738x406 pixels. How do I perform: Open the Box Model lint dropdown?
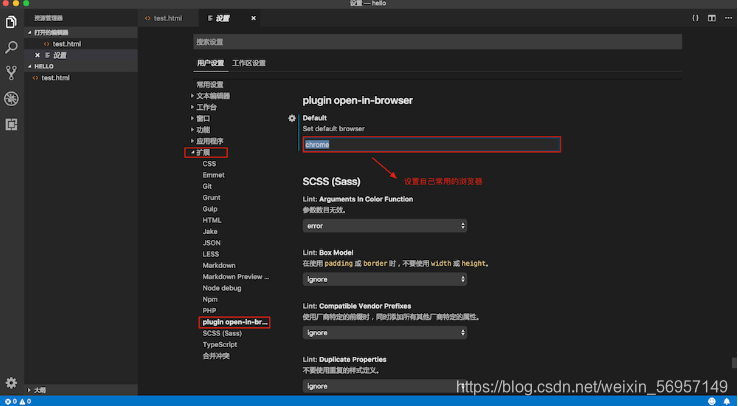(385, 279)
